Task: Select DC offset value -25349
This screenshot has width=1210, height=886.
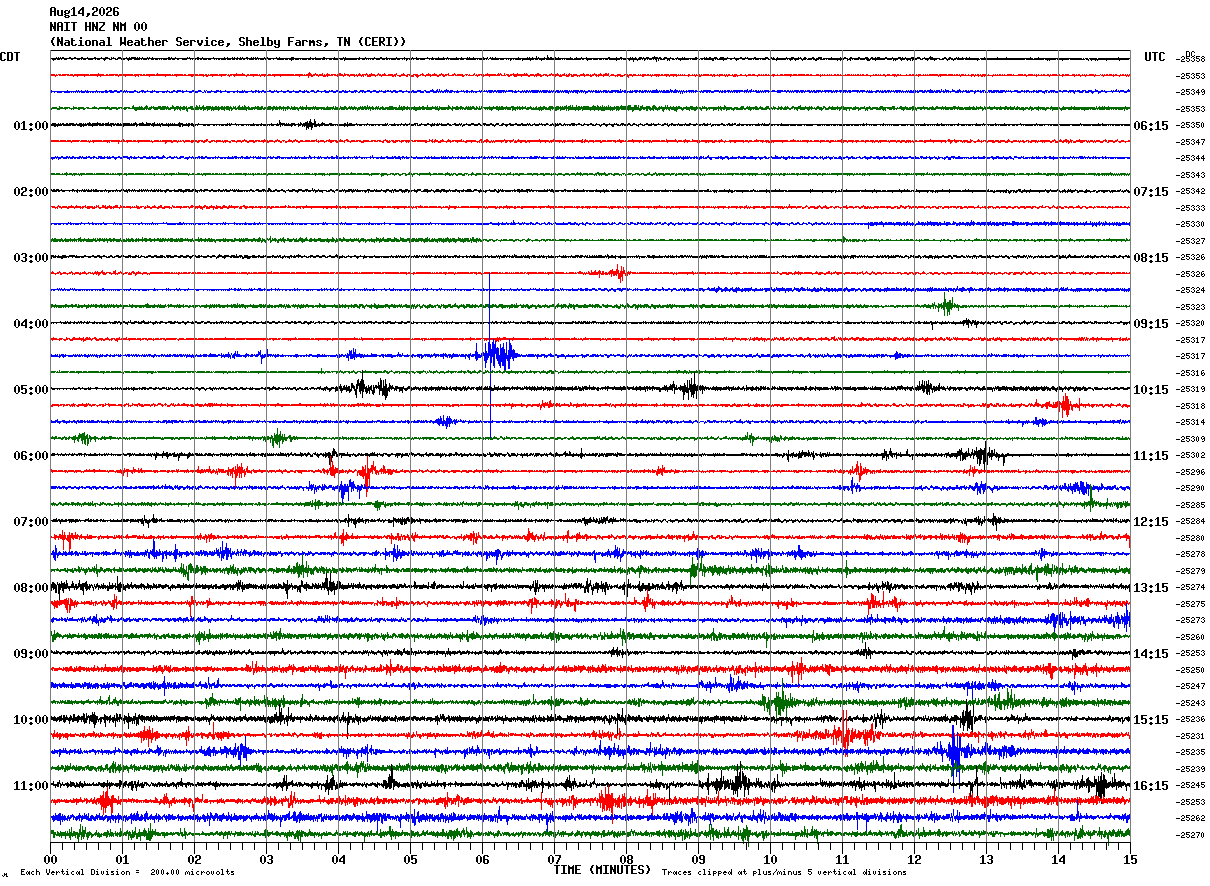Action: pos(1191,93)
